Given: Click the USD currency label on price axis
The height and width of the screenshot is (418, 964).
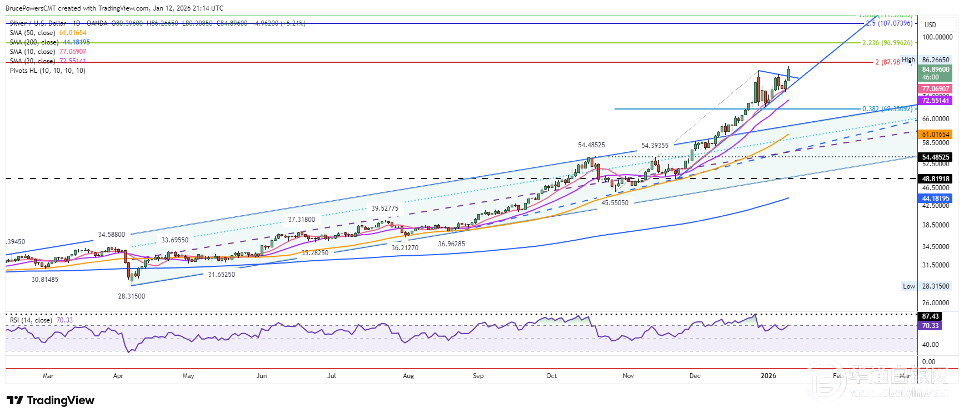Looking at the screenshot, I should [x=930, y=24].
